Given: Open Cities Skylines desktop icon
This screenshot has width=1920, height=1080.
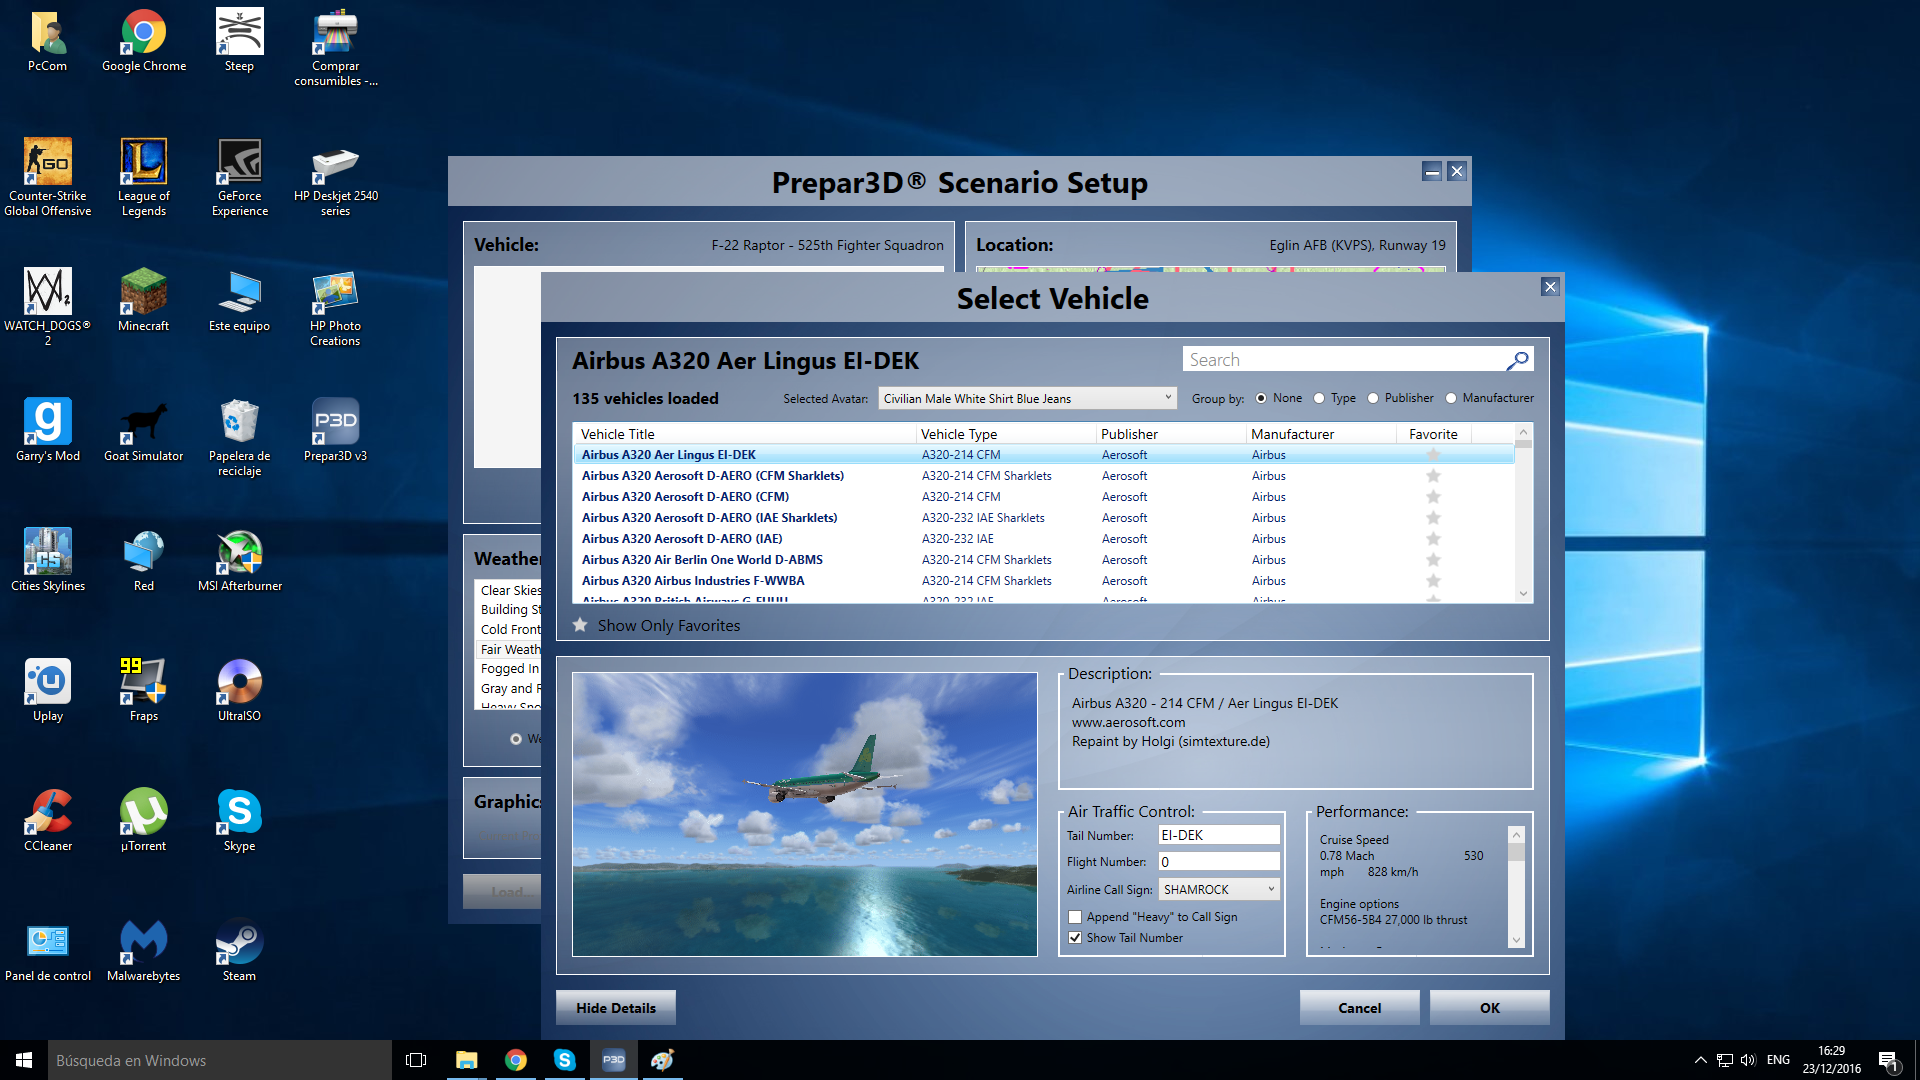Looking at the screenshot, I should coord(48,560).
